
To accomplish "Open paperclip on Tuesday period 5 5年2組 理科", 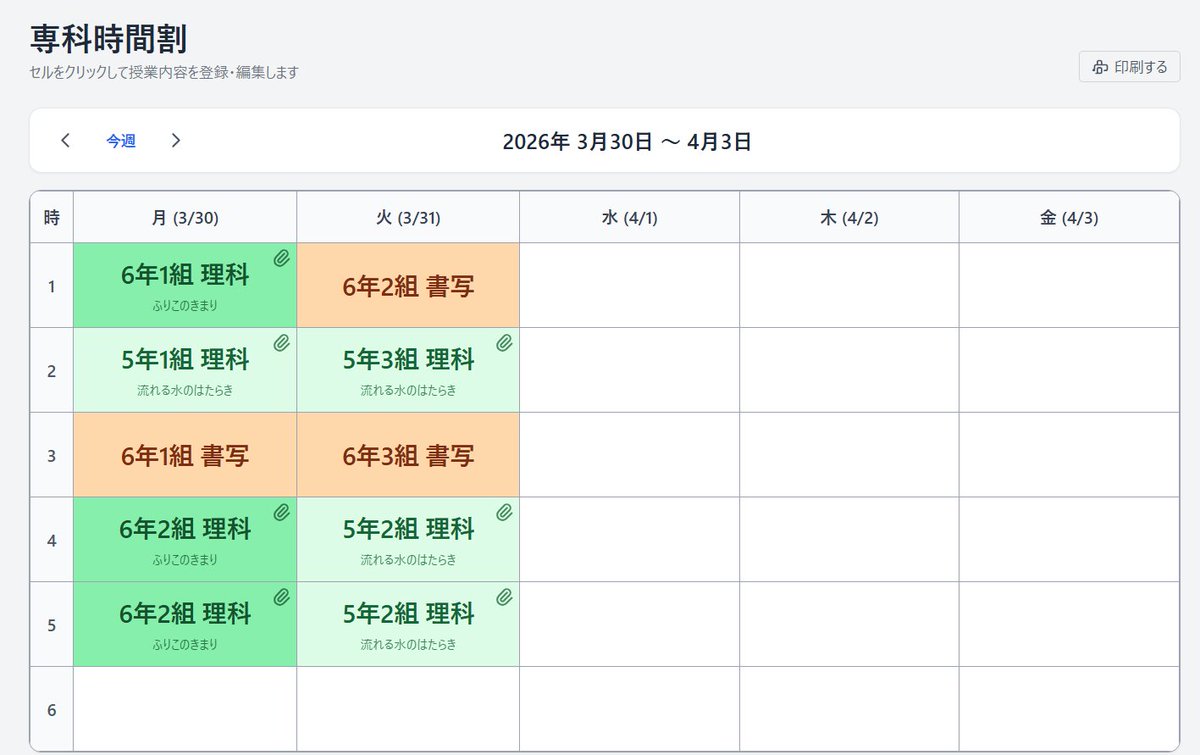I will (x=505, y=597).
